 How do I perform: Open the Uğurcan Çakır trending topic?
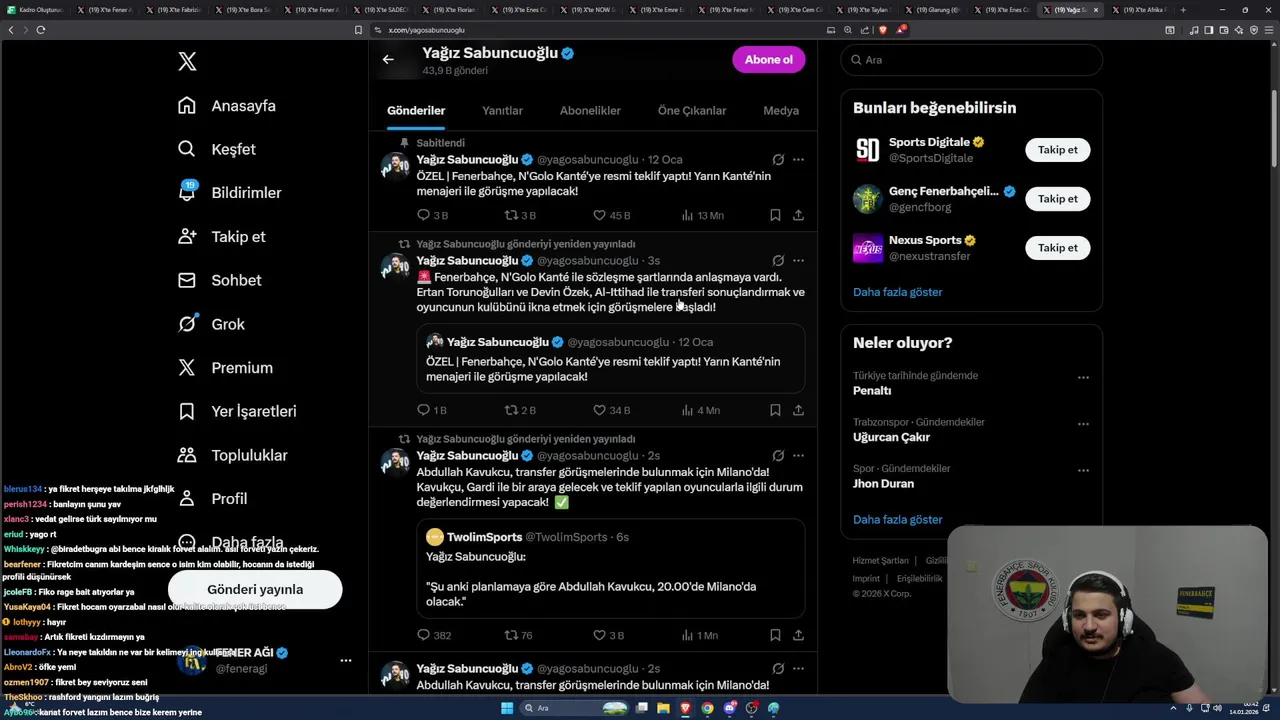891,437
